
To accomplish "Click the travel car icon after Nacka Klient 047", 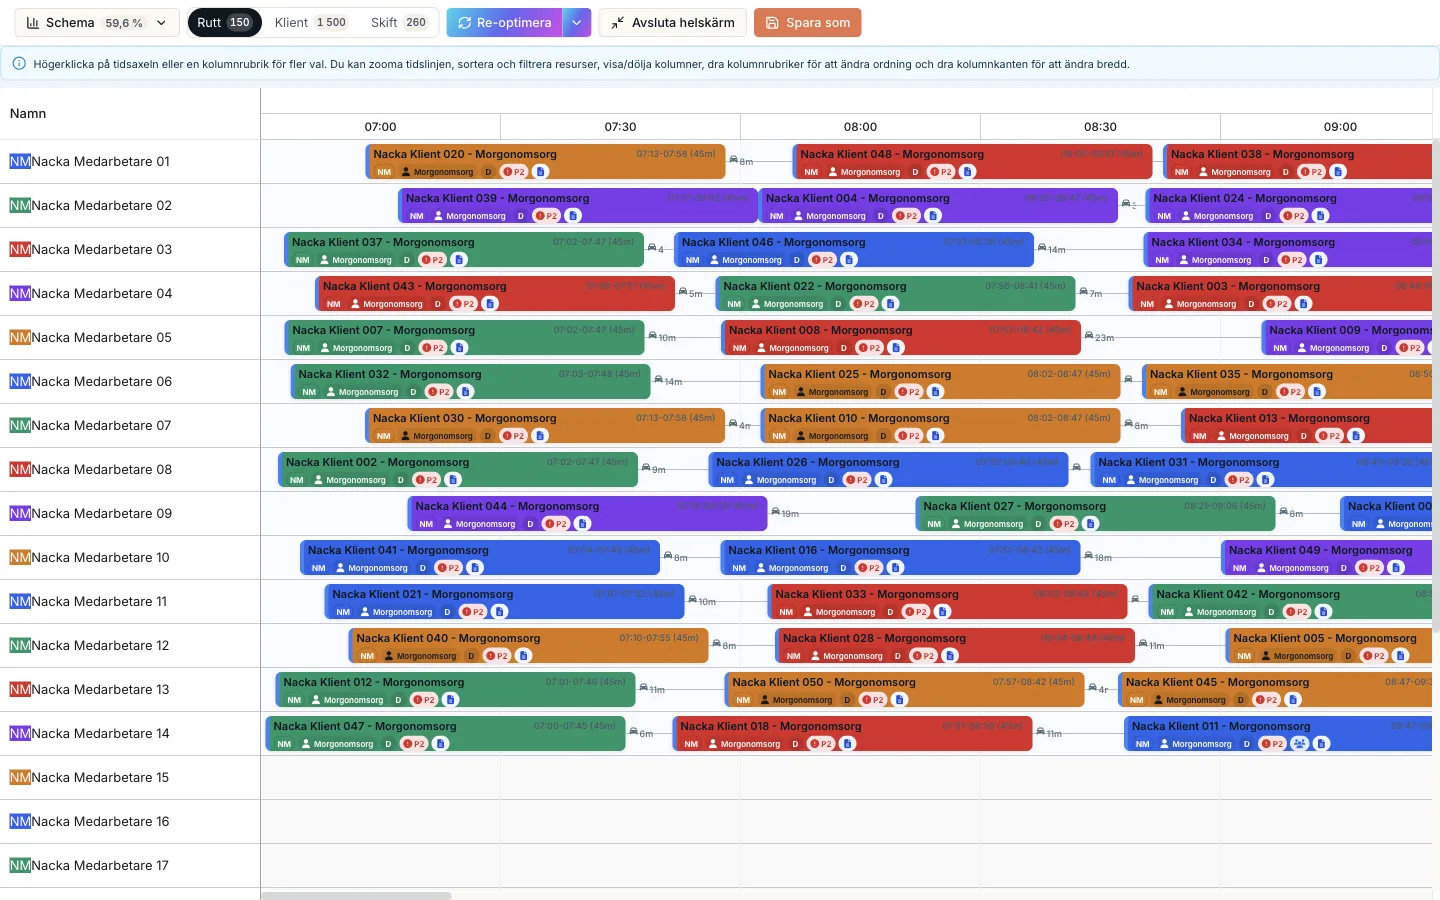I will [635, 732].
